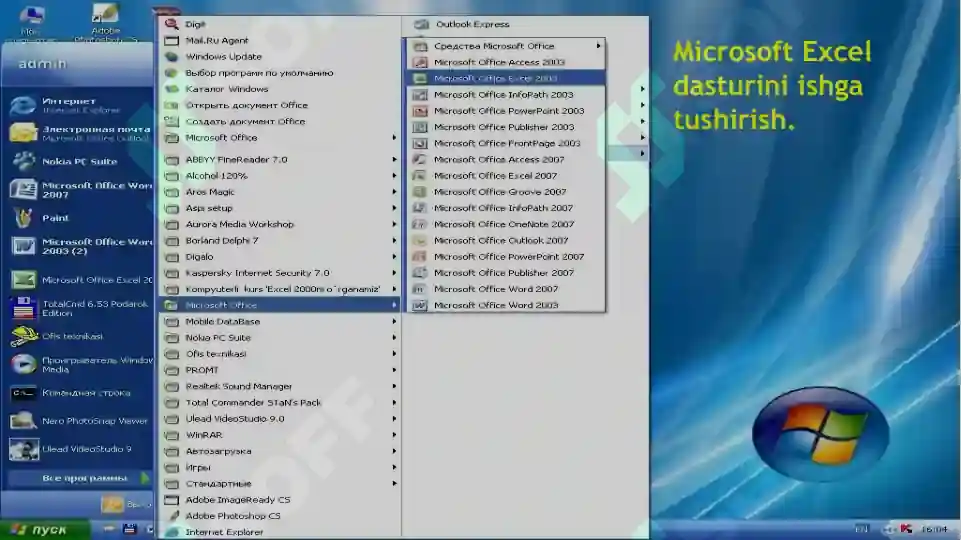
Task: Select Internet Explorer at programs list bottom
Action: tap(280, 532)
